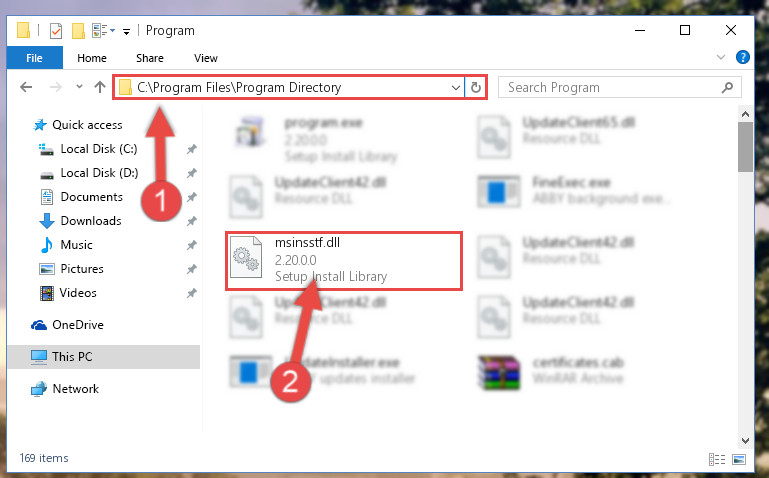Viewport: 769px width, 478px height.
Task: Open the Help question mark icon
Action: point(743,57)
